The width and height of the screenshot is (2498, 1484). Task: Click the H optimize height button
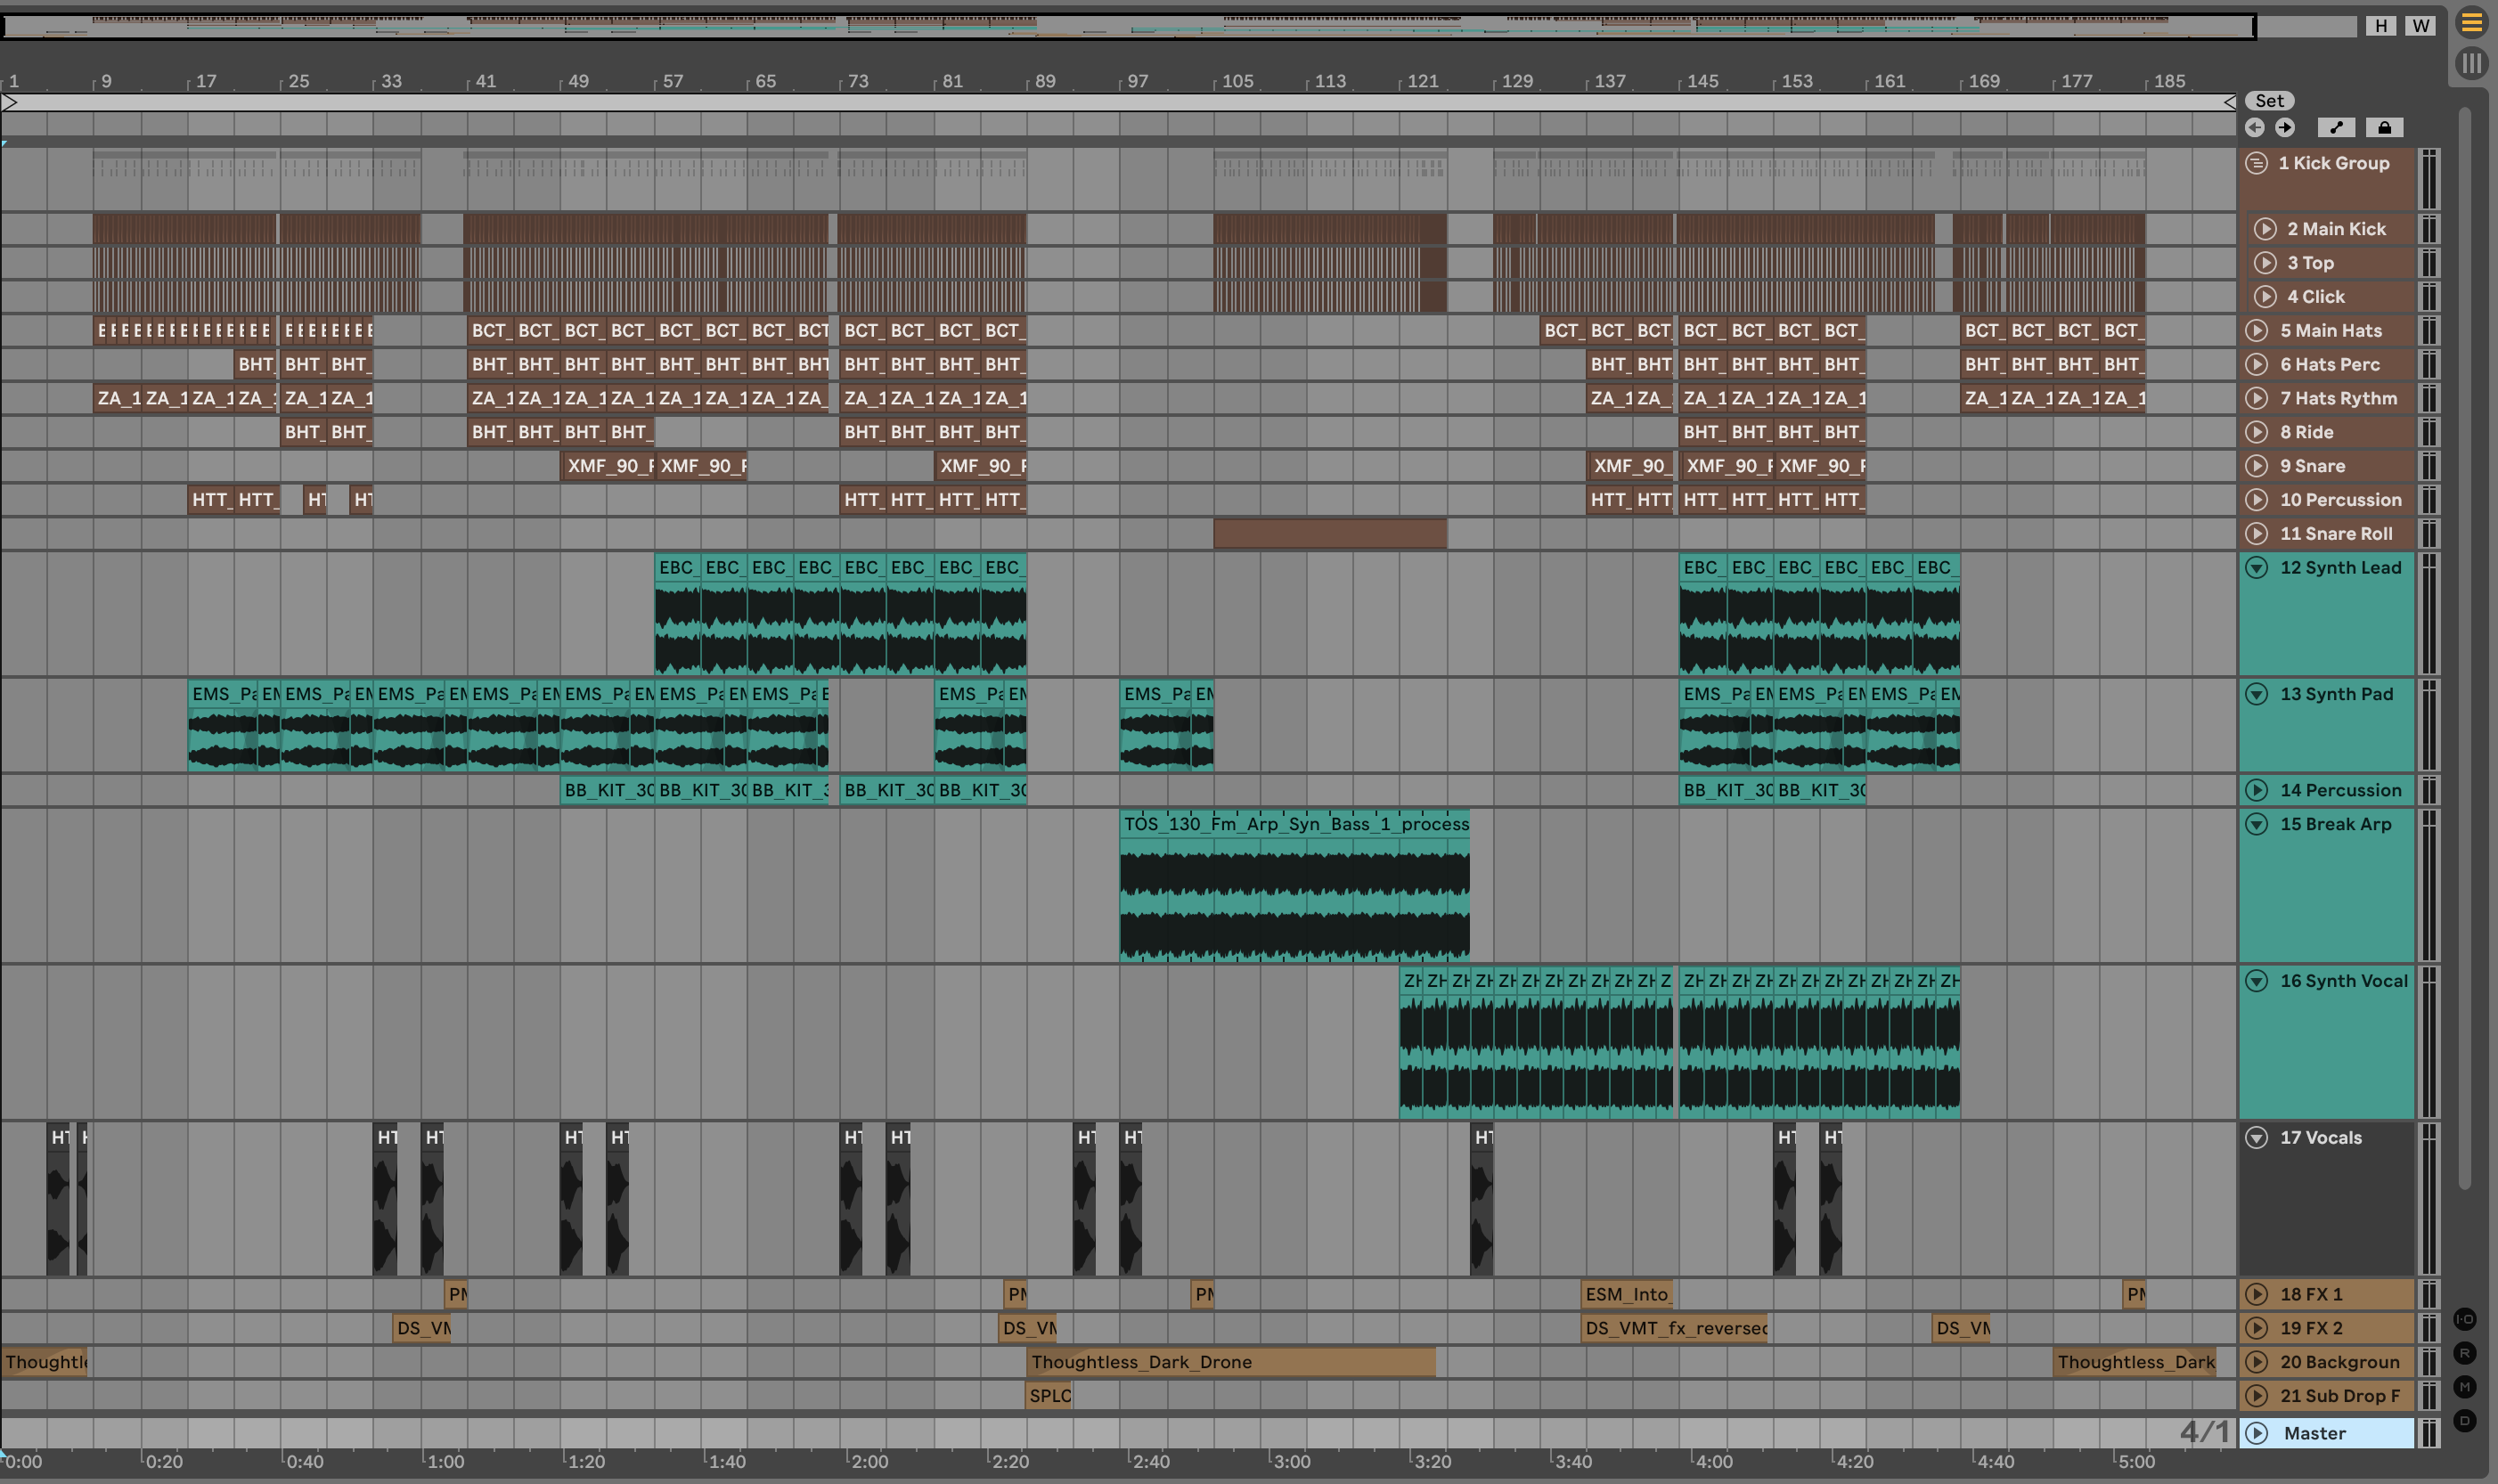(2382, 25)
